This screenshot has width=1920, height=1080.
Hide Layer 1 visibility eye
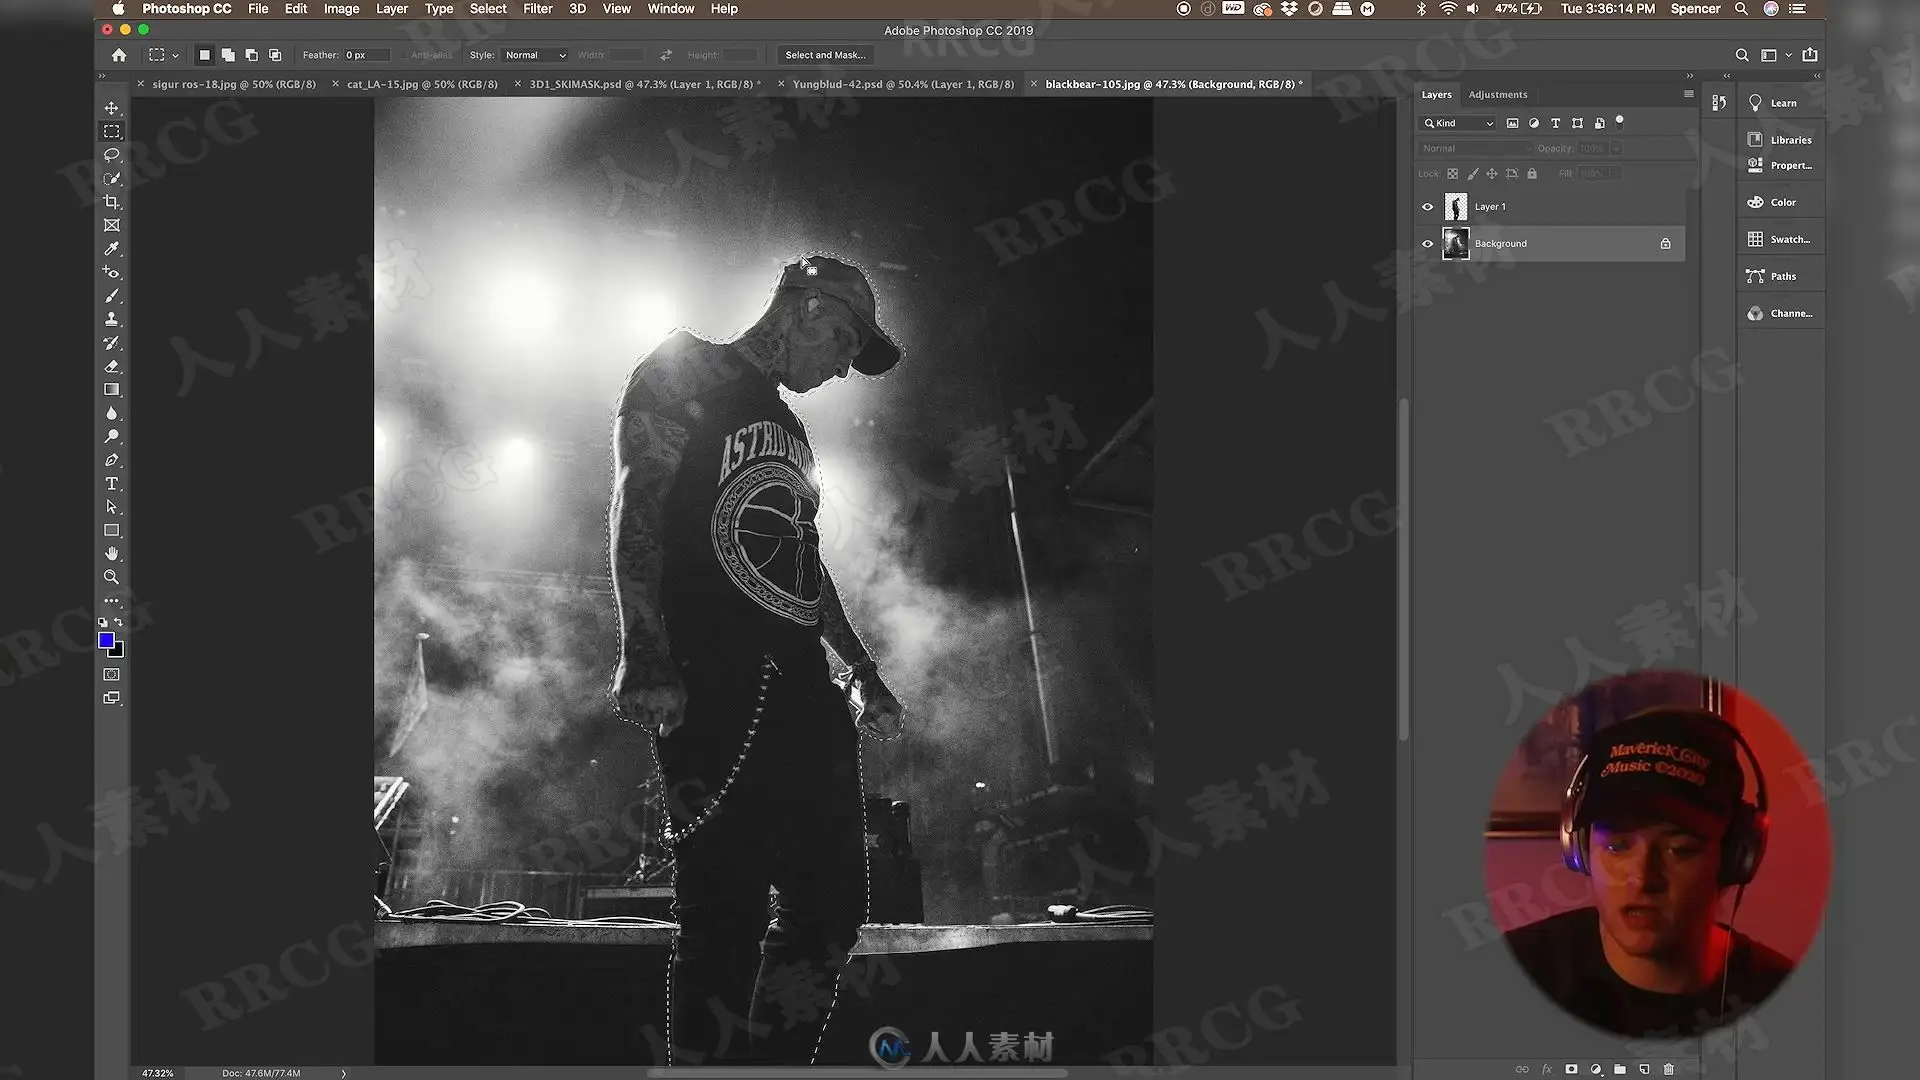(1427, 207)
